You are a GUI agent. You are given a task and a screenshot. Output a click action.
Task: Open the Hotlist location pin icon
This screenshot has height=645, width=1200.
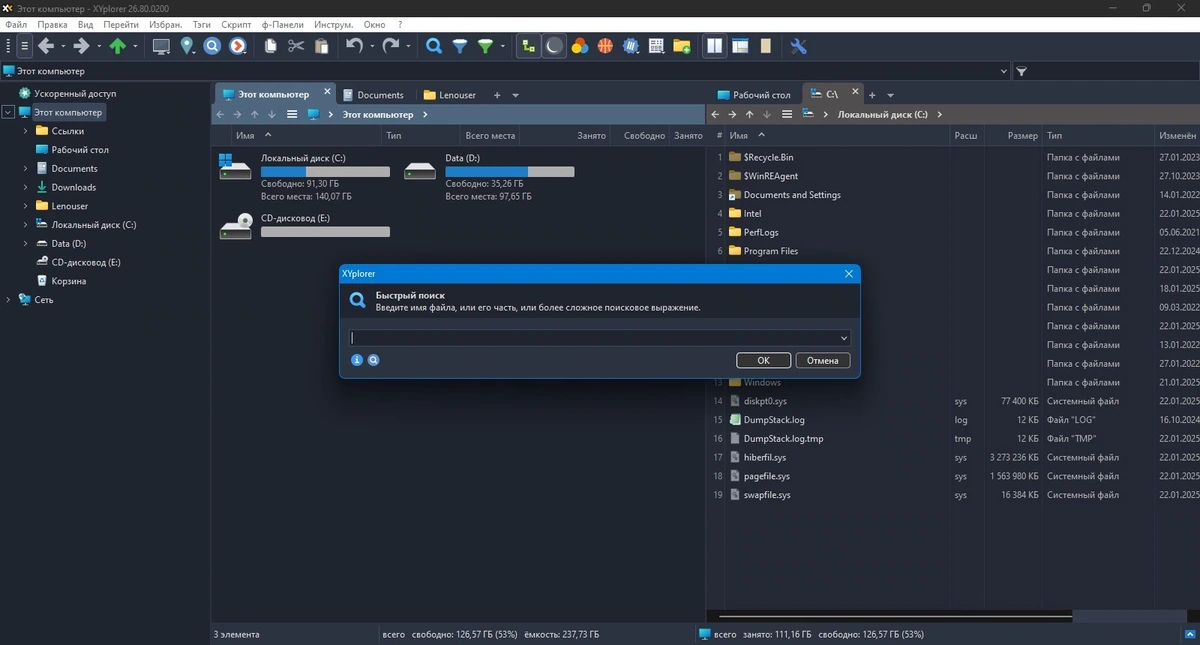pos(187,46)
